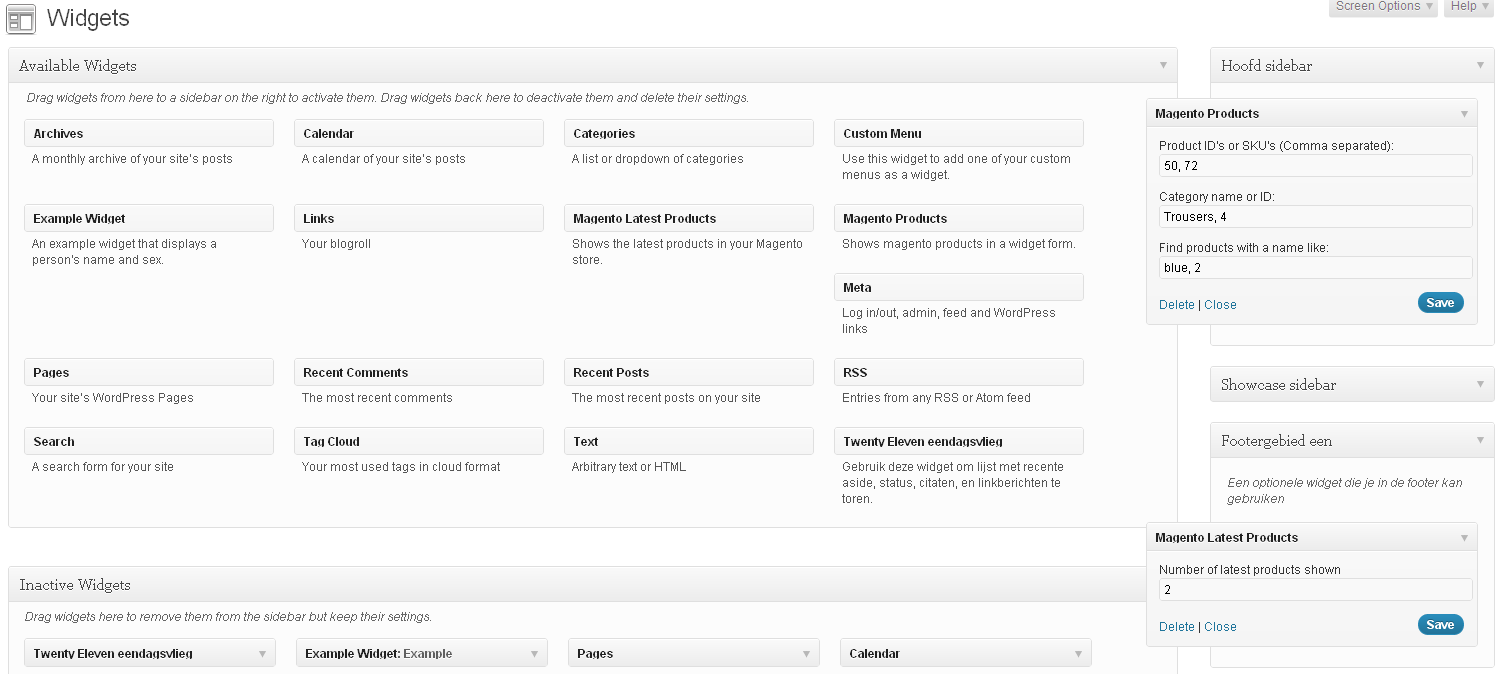Screen dimensions: 1500x674
Task: Click the Available Widgets heading
Action: (78, 66)
